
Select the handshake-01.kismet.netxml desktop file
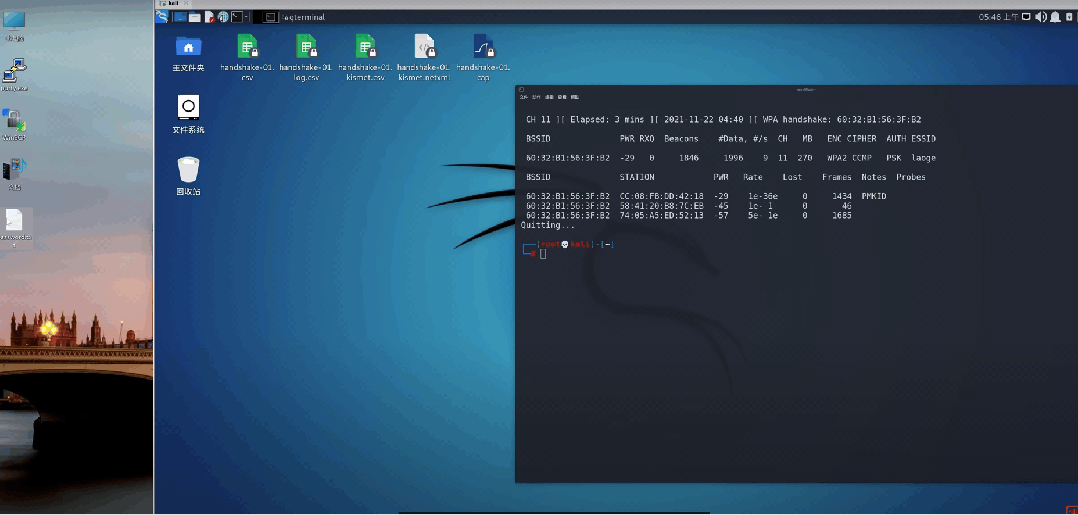[x=424, y=58]
